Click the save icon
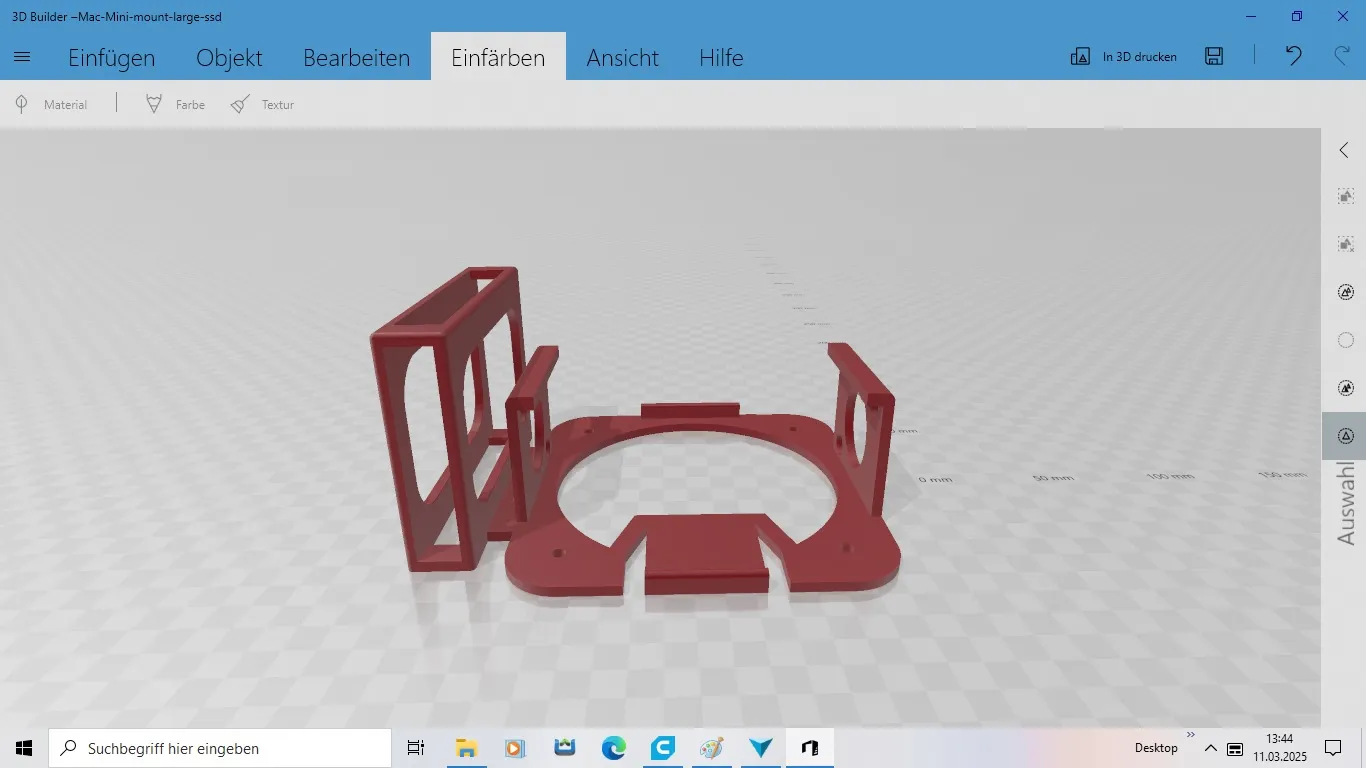The width and height of the screenshot is (1366, 768). tap(1214, 57)
